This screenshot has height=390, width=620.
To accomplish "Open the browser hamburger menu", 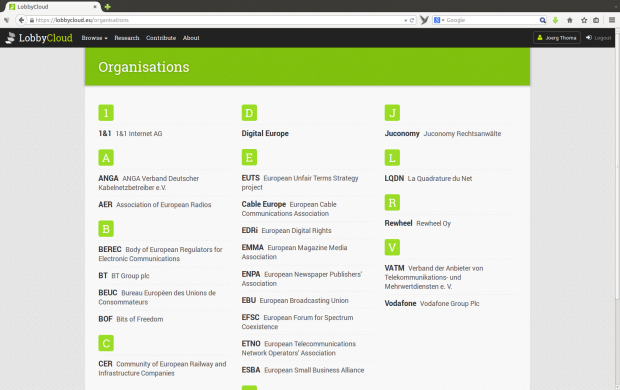I will pos(612,20).
